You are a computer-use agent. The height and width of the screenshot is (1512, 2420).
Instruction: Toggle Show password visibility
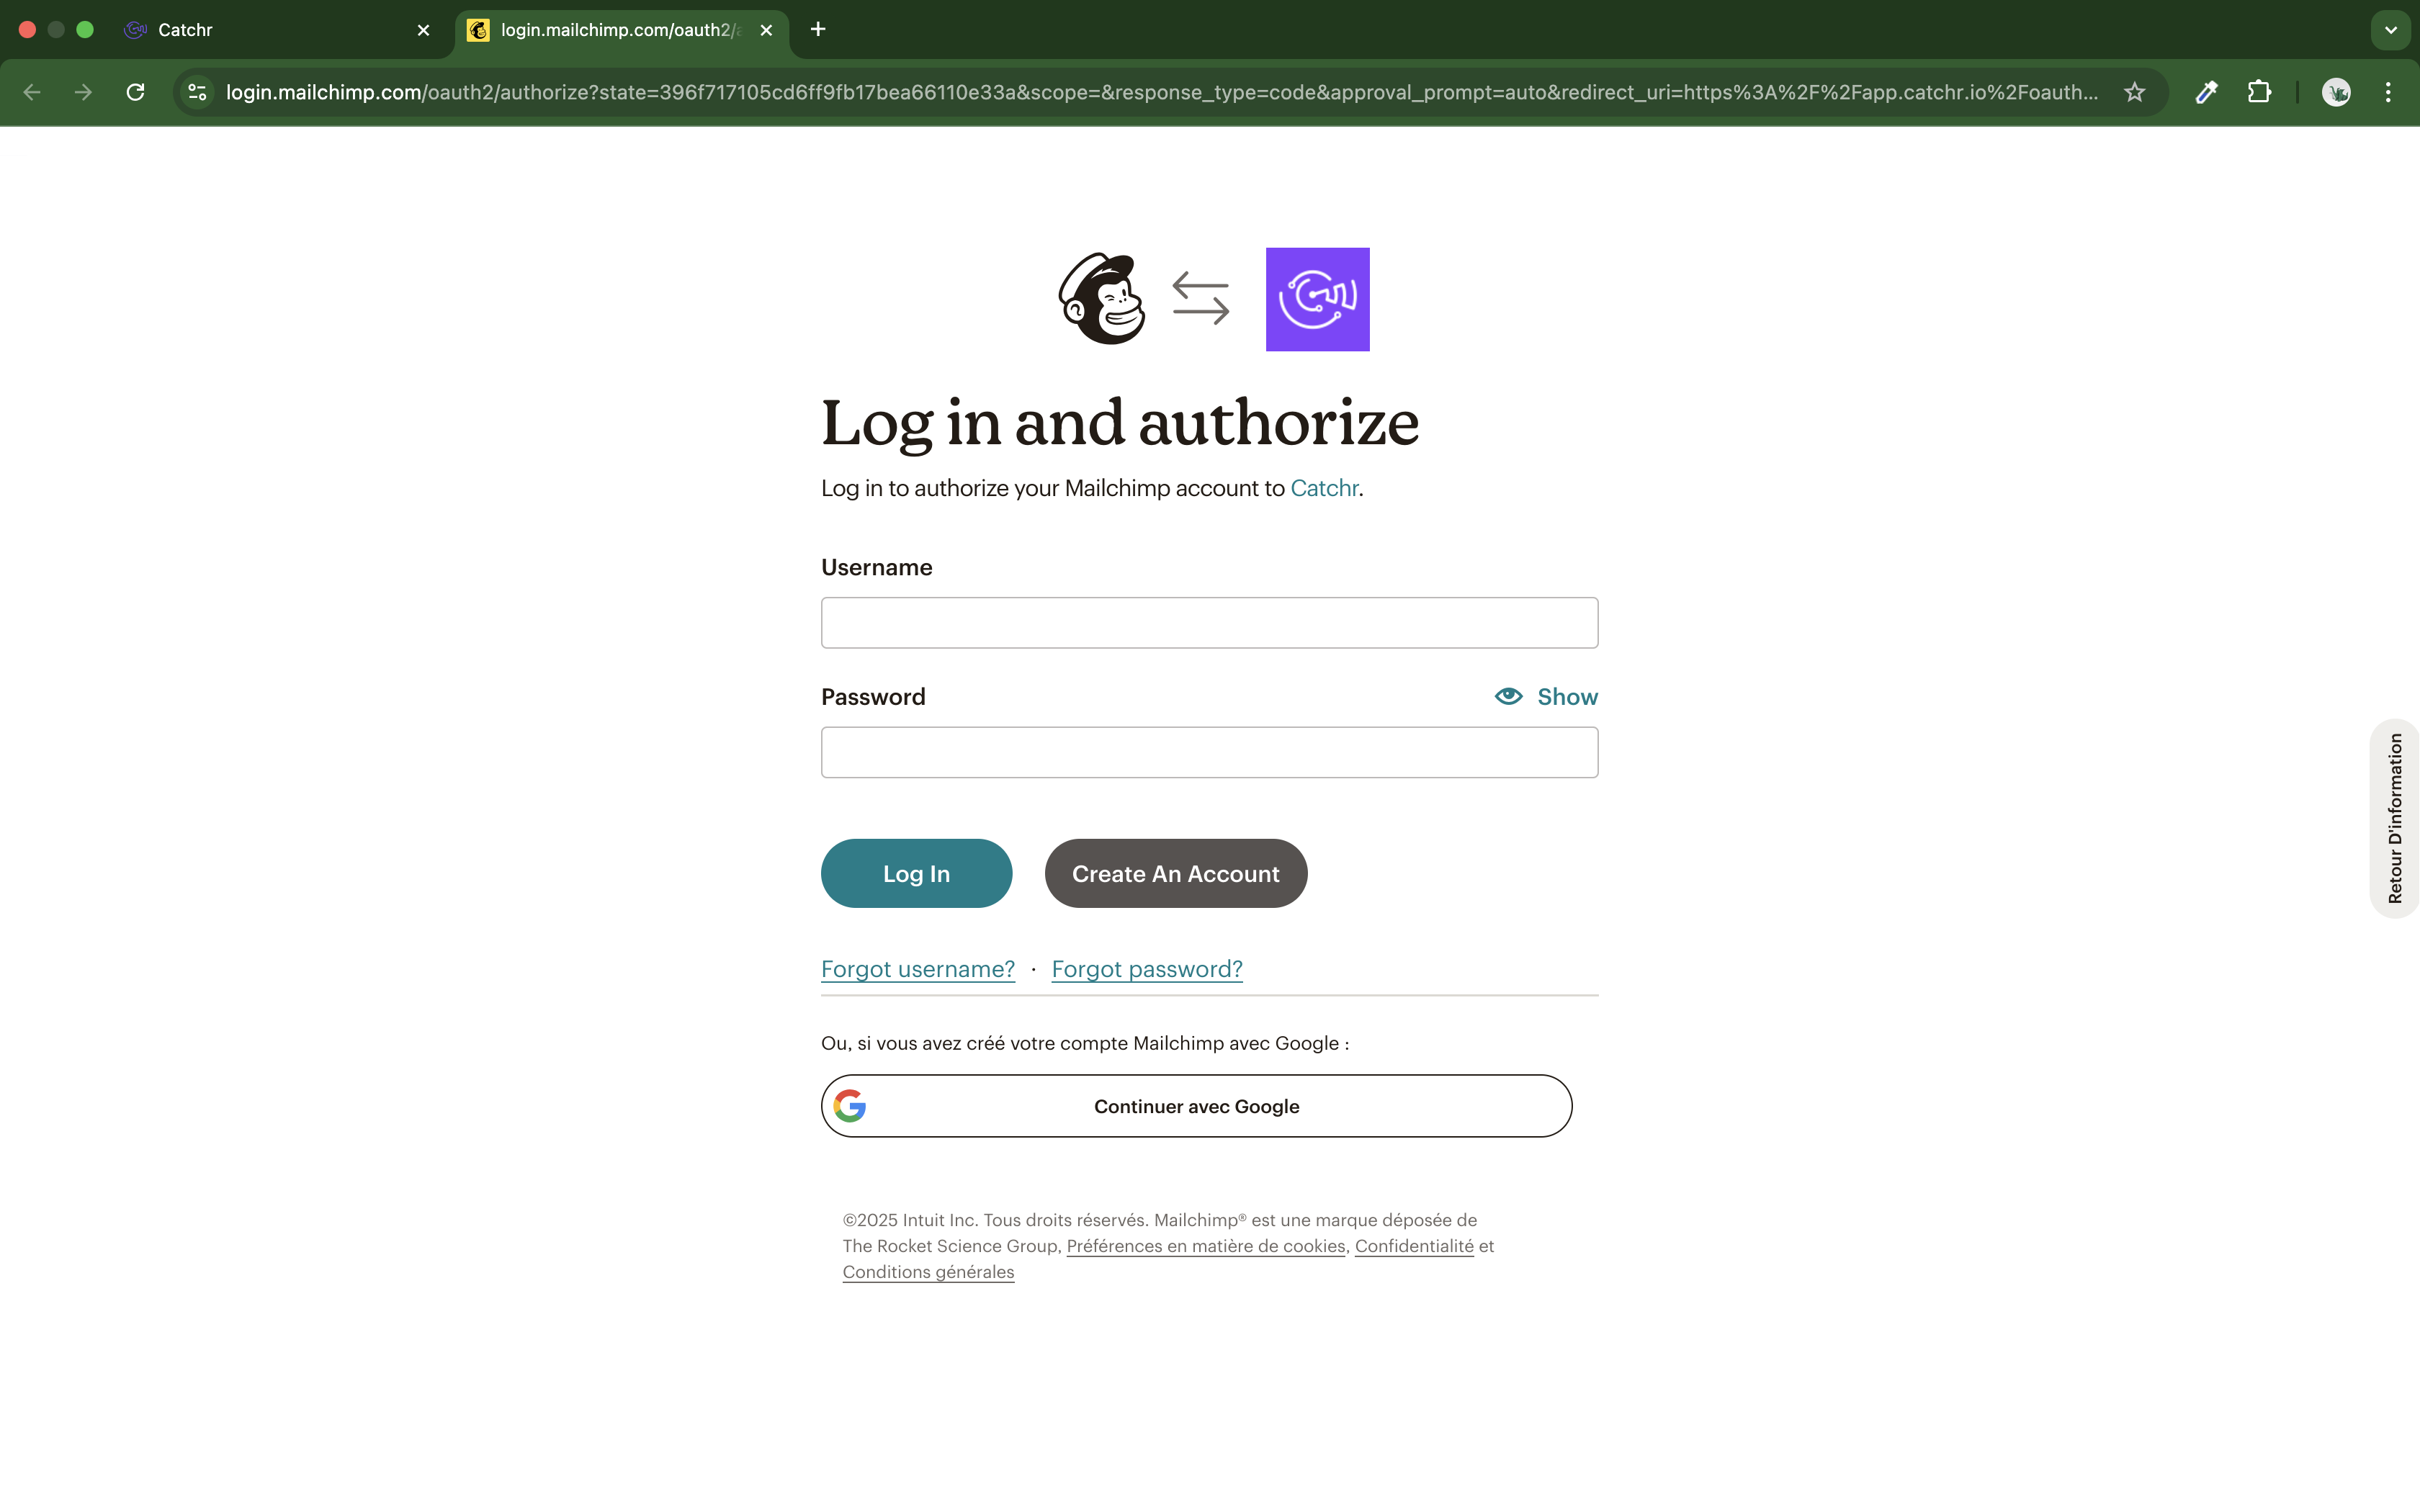[1546, 697]
